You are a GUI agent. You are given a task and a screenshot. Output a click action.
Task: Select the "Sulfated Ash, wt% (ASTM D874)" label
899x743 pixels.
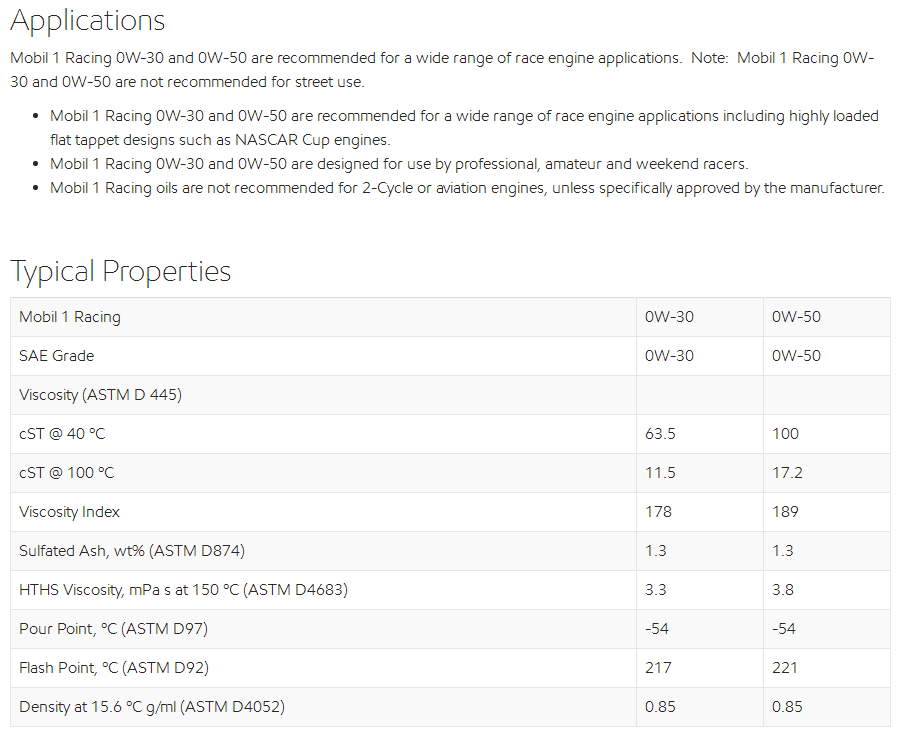coord(132,551)
